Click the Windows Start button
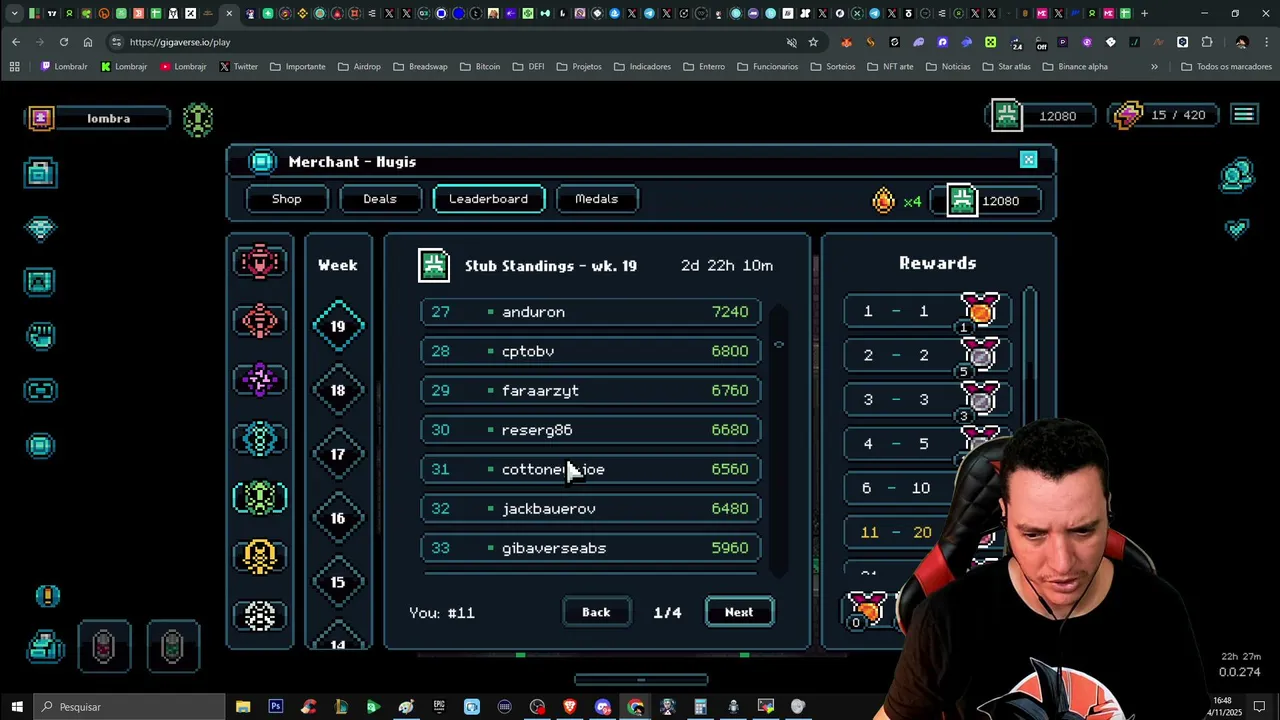 (17, 707)
